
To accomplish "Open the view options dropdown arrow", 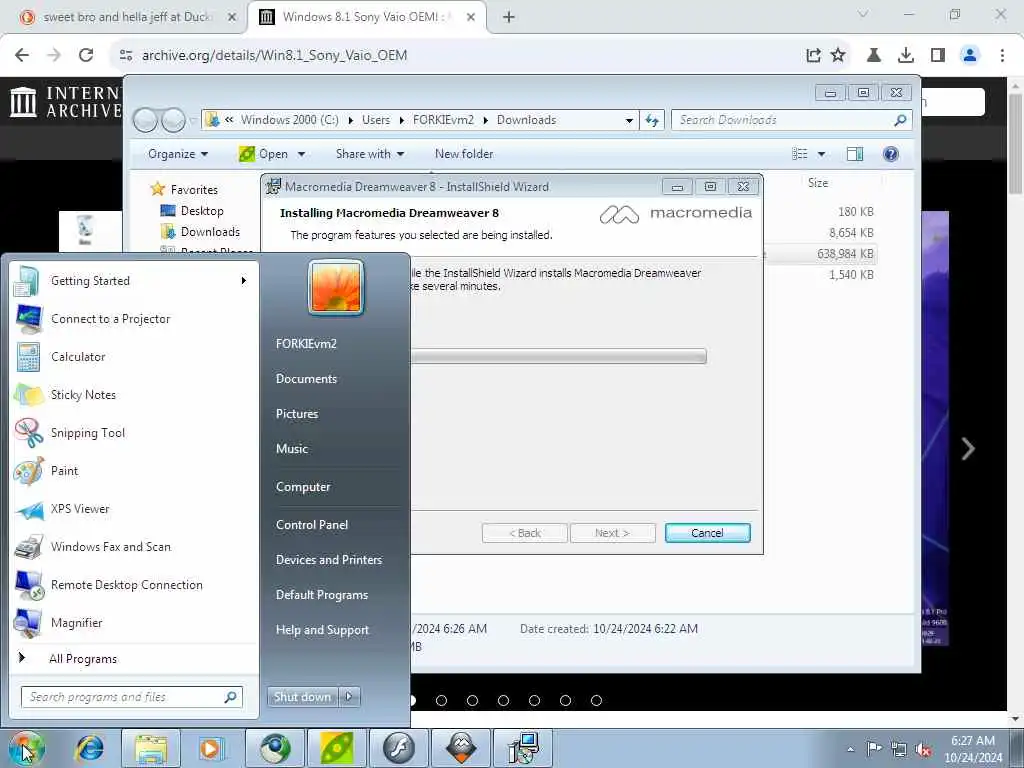I will coord(822,154).
